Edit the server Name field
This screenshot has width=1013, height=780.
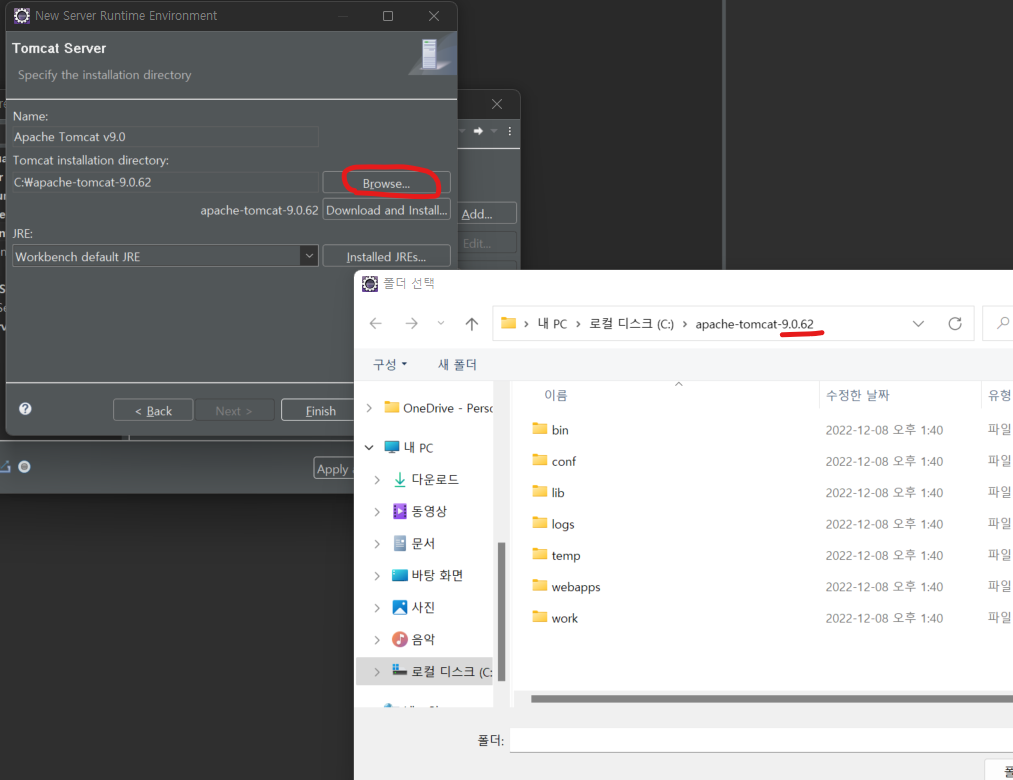(165, 137)
